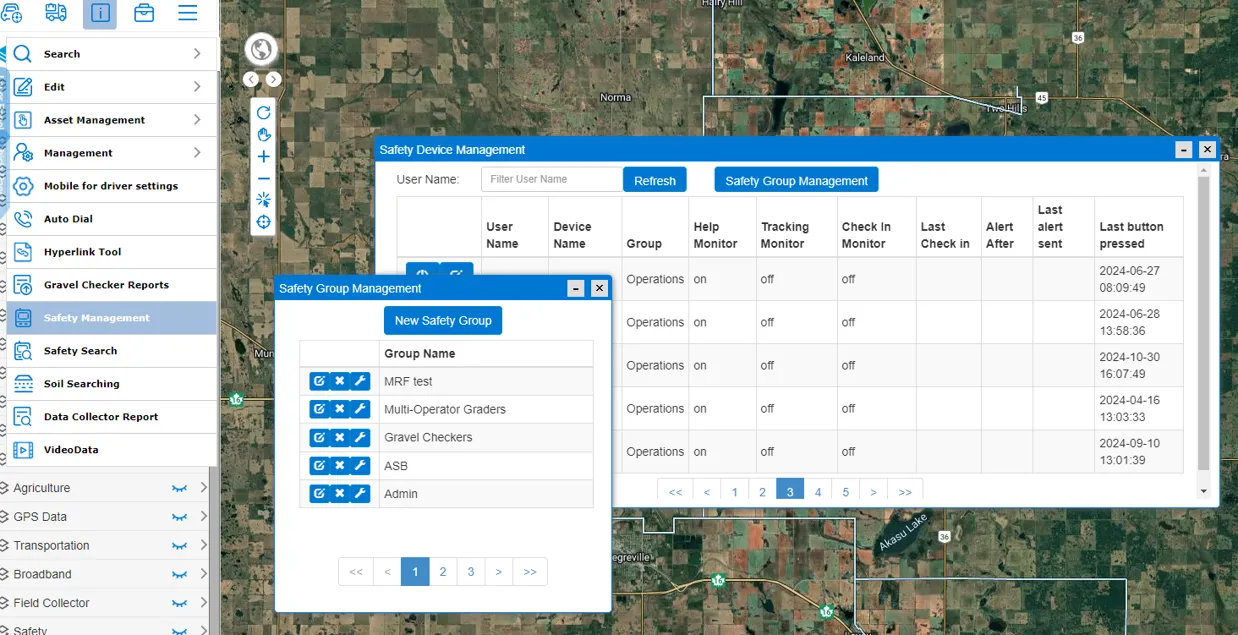Open wrench settings for Gravel Checkers

[x=361, y=437]
